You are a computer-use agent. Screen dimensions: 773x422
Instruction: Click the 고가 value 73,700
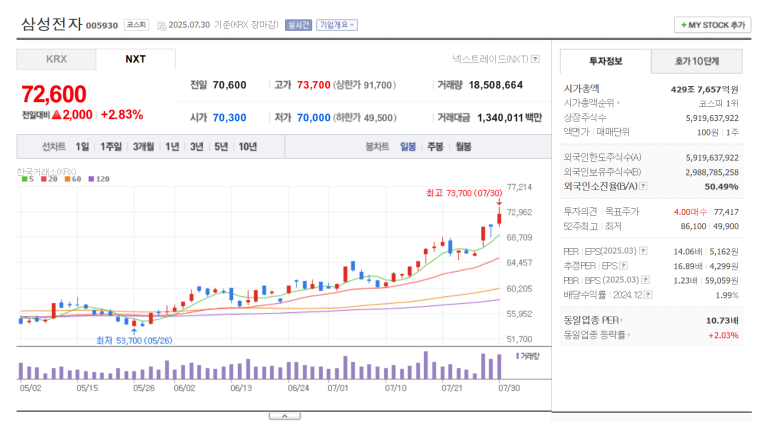coord(314,85)
